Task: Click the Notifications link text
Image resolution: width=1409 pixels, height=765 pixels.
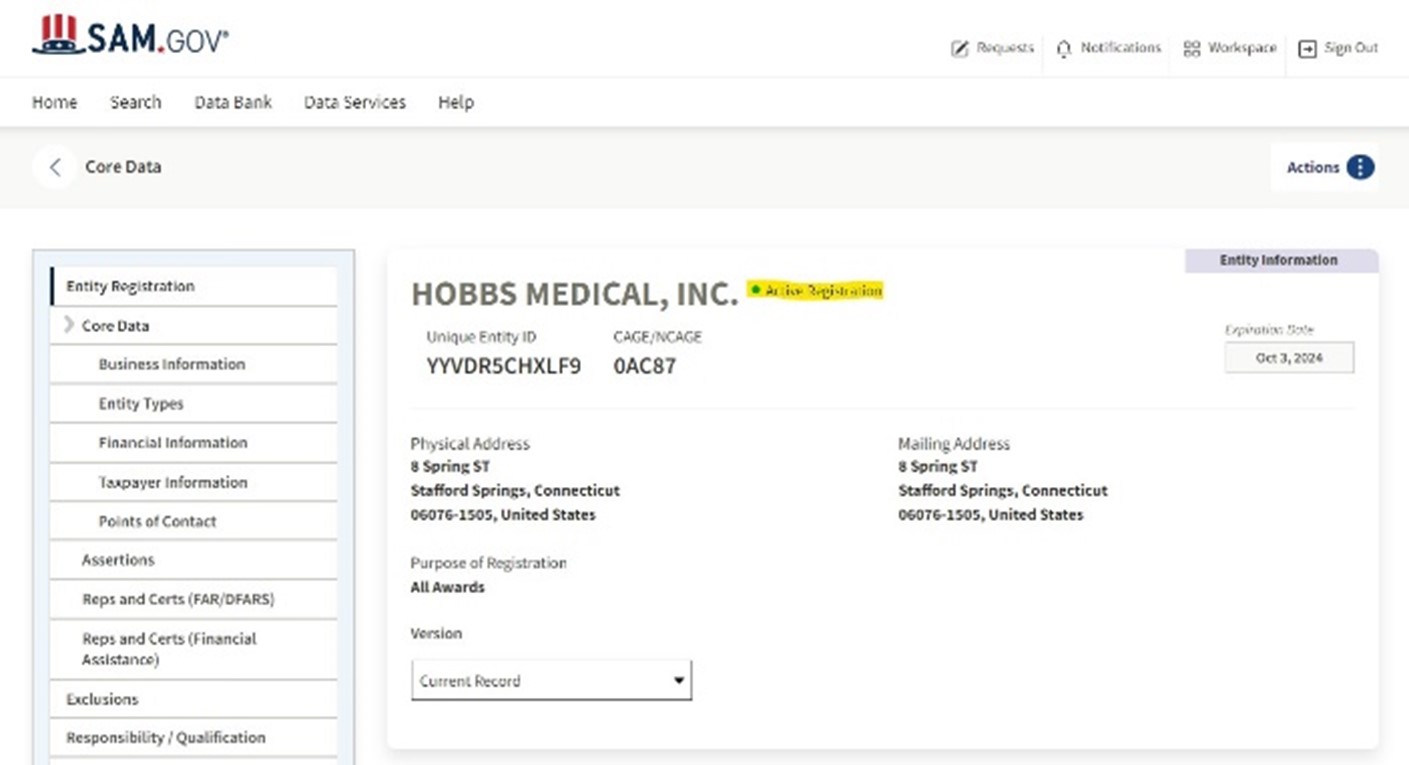Action: (x=1121, y=48)
